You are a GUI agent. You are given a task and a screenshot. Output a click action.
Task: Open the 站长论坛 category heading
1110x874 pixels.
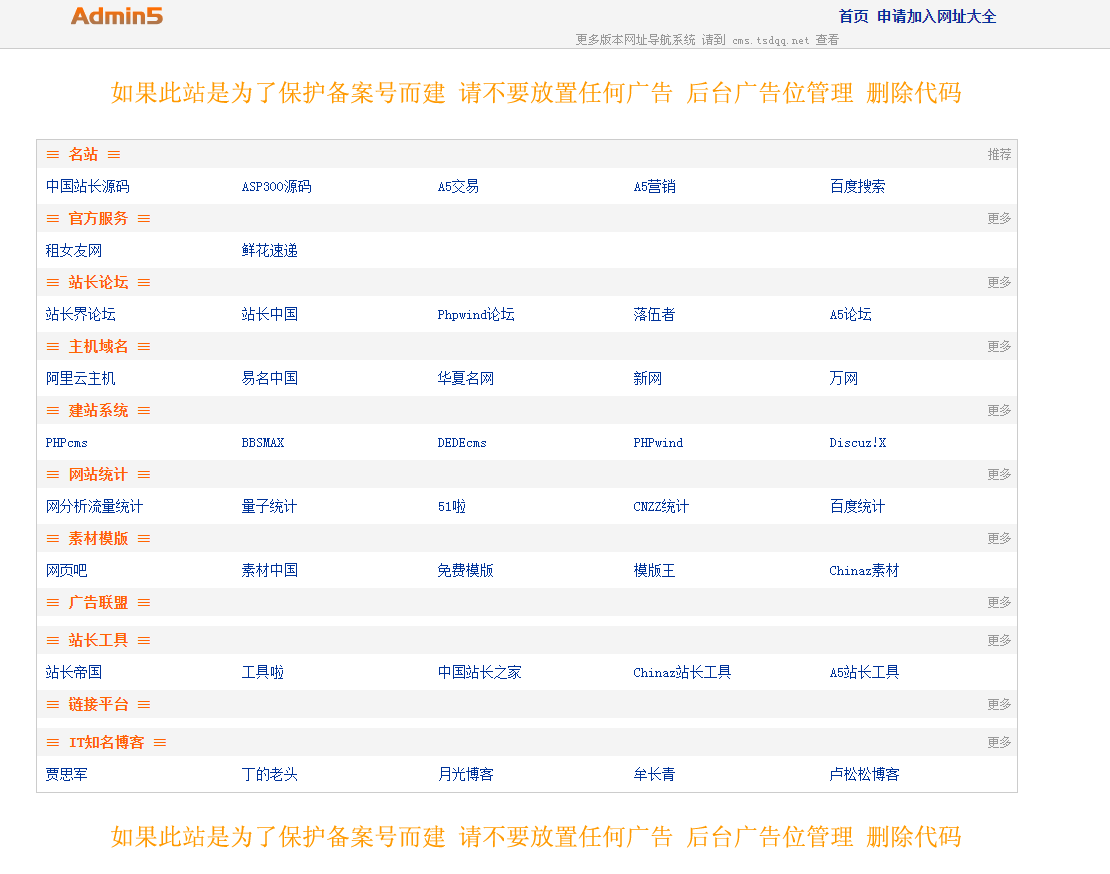[x=98, y=282]
